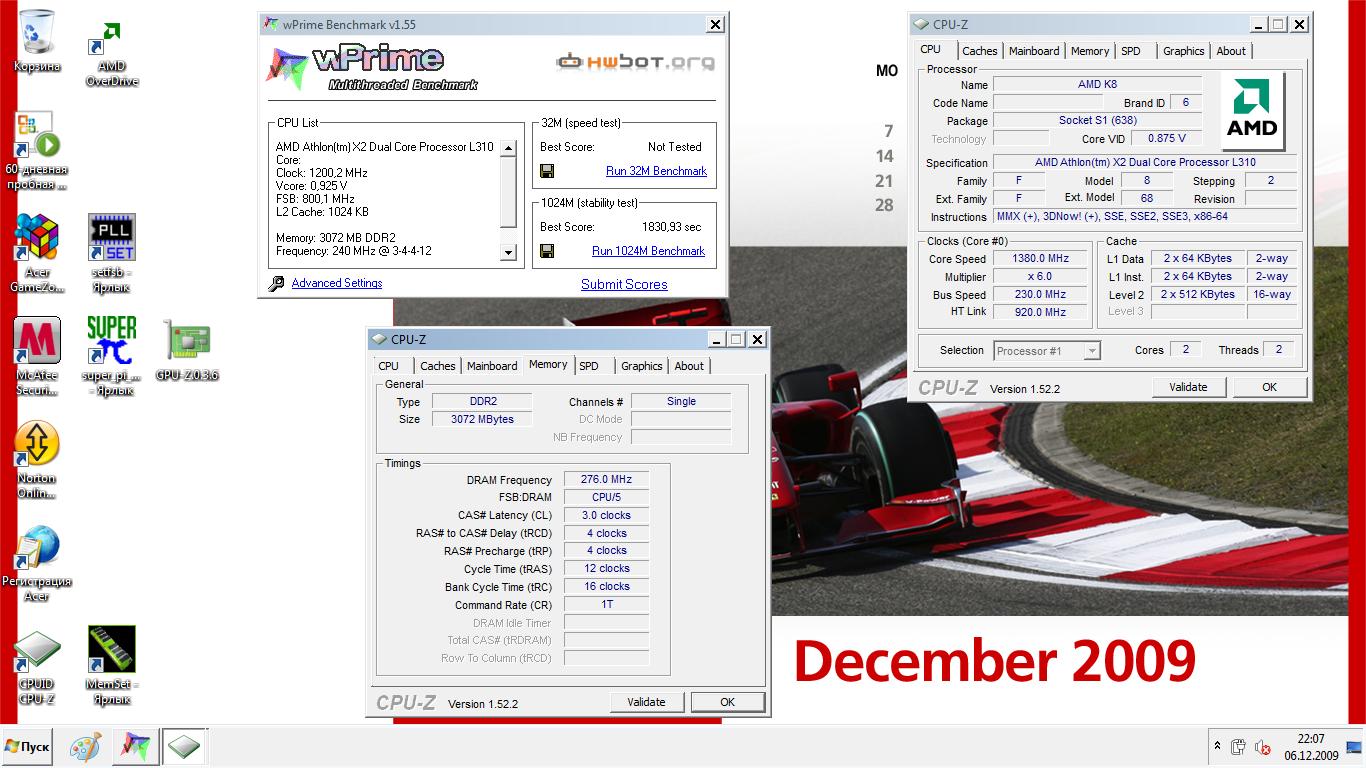Run the 1024M Benchmark link

click(648, 251)
